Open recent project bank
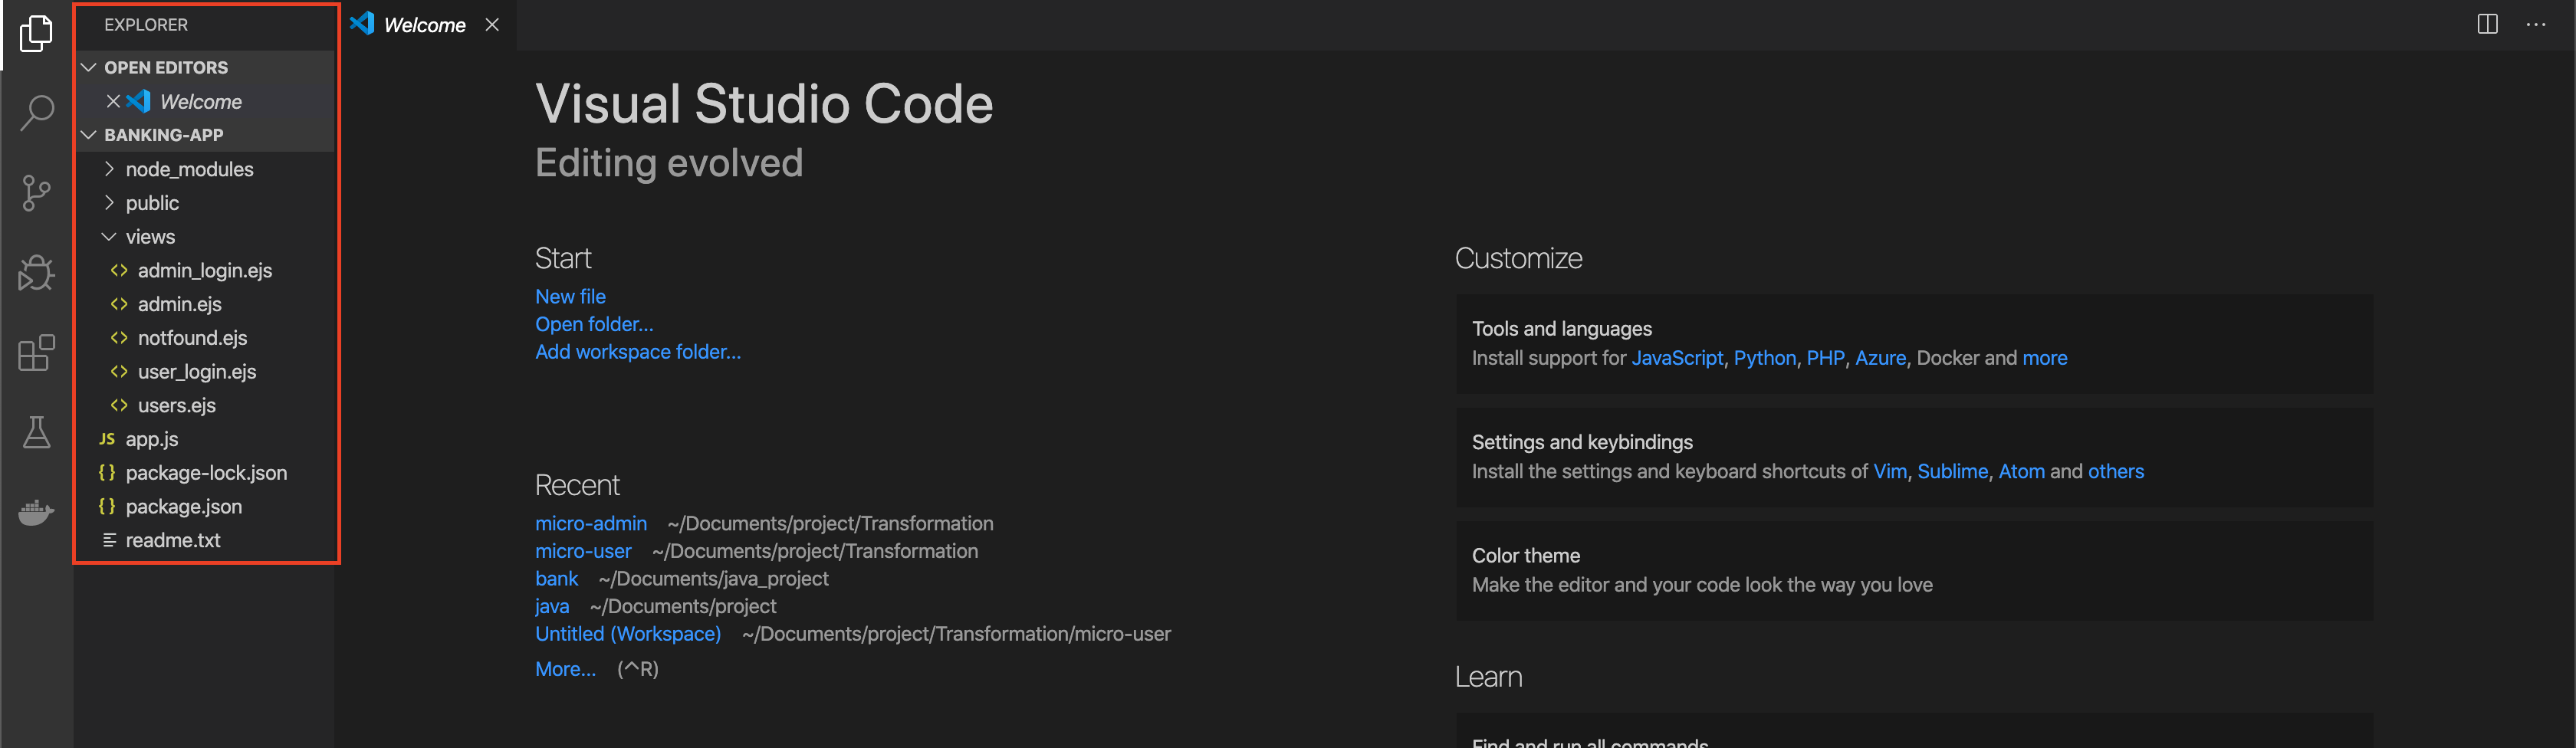The width and height of the screenshot is (2576, 748). coord(556,578)
